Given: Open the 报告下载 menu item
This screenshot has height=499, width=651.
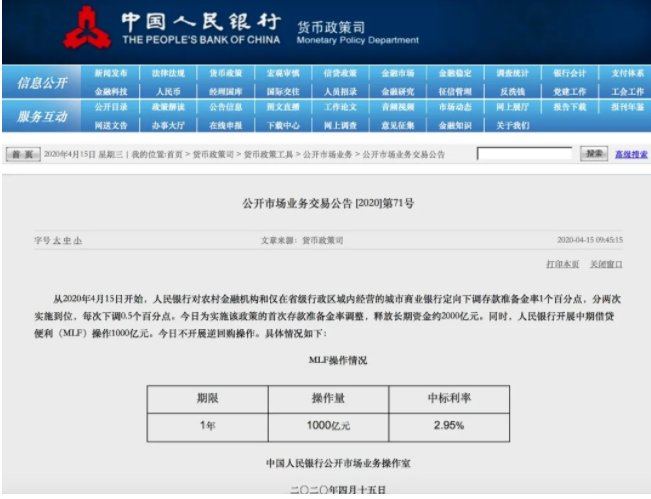Looking at the screenshot, I should 570,107.
